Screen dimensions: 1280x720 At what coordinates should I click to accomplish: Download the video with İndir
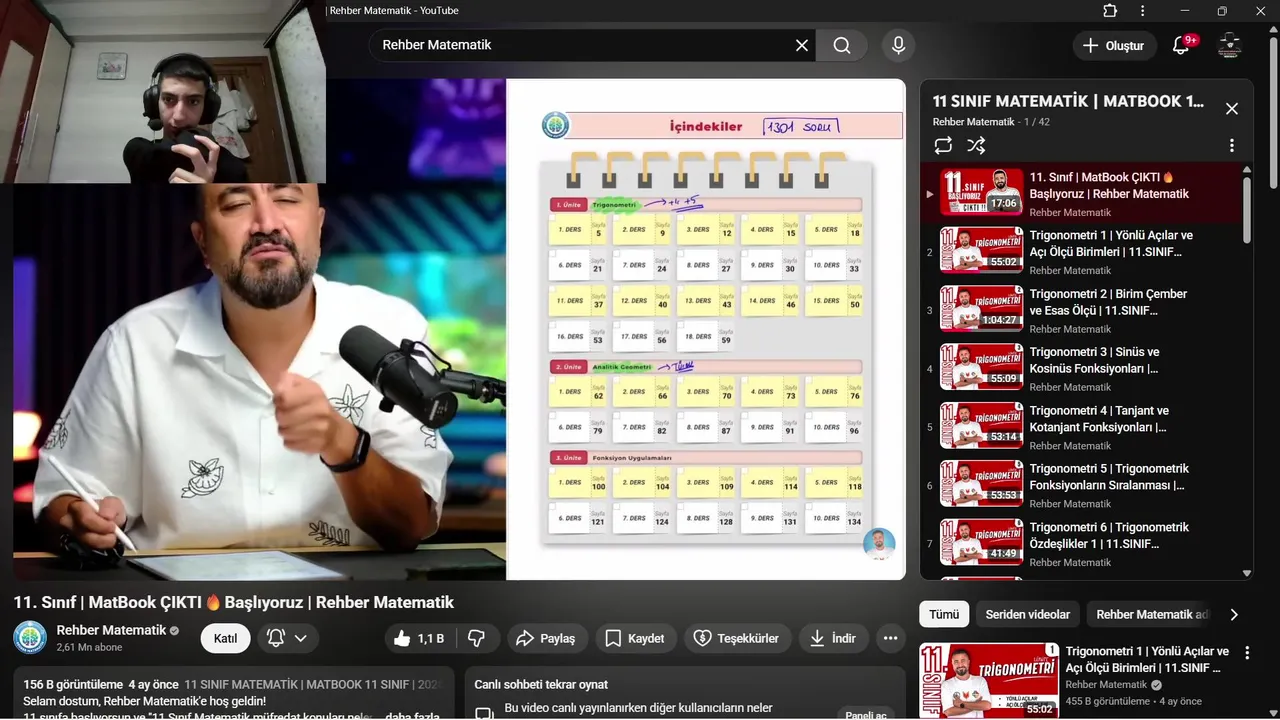click(834, 638)
